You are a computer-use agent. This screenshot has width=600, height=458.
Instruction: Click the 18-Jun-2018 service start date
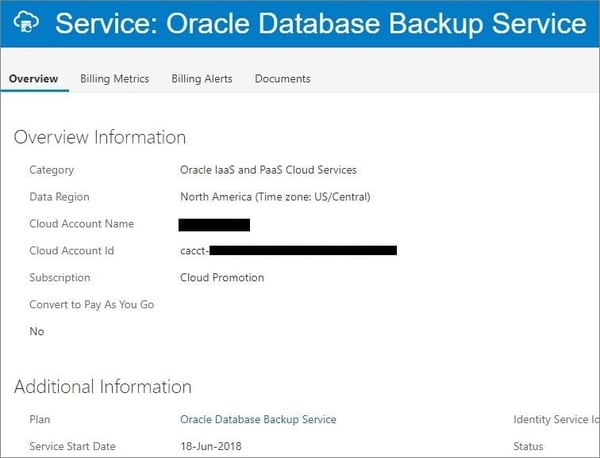pos(211,447)
